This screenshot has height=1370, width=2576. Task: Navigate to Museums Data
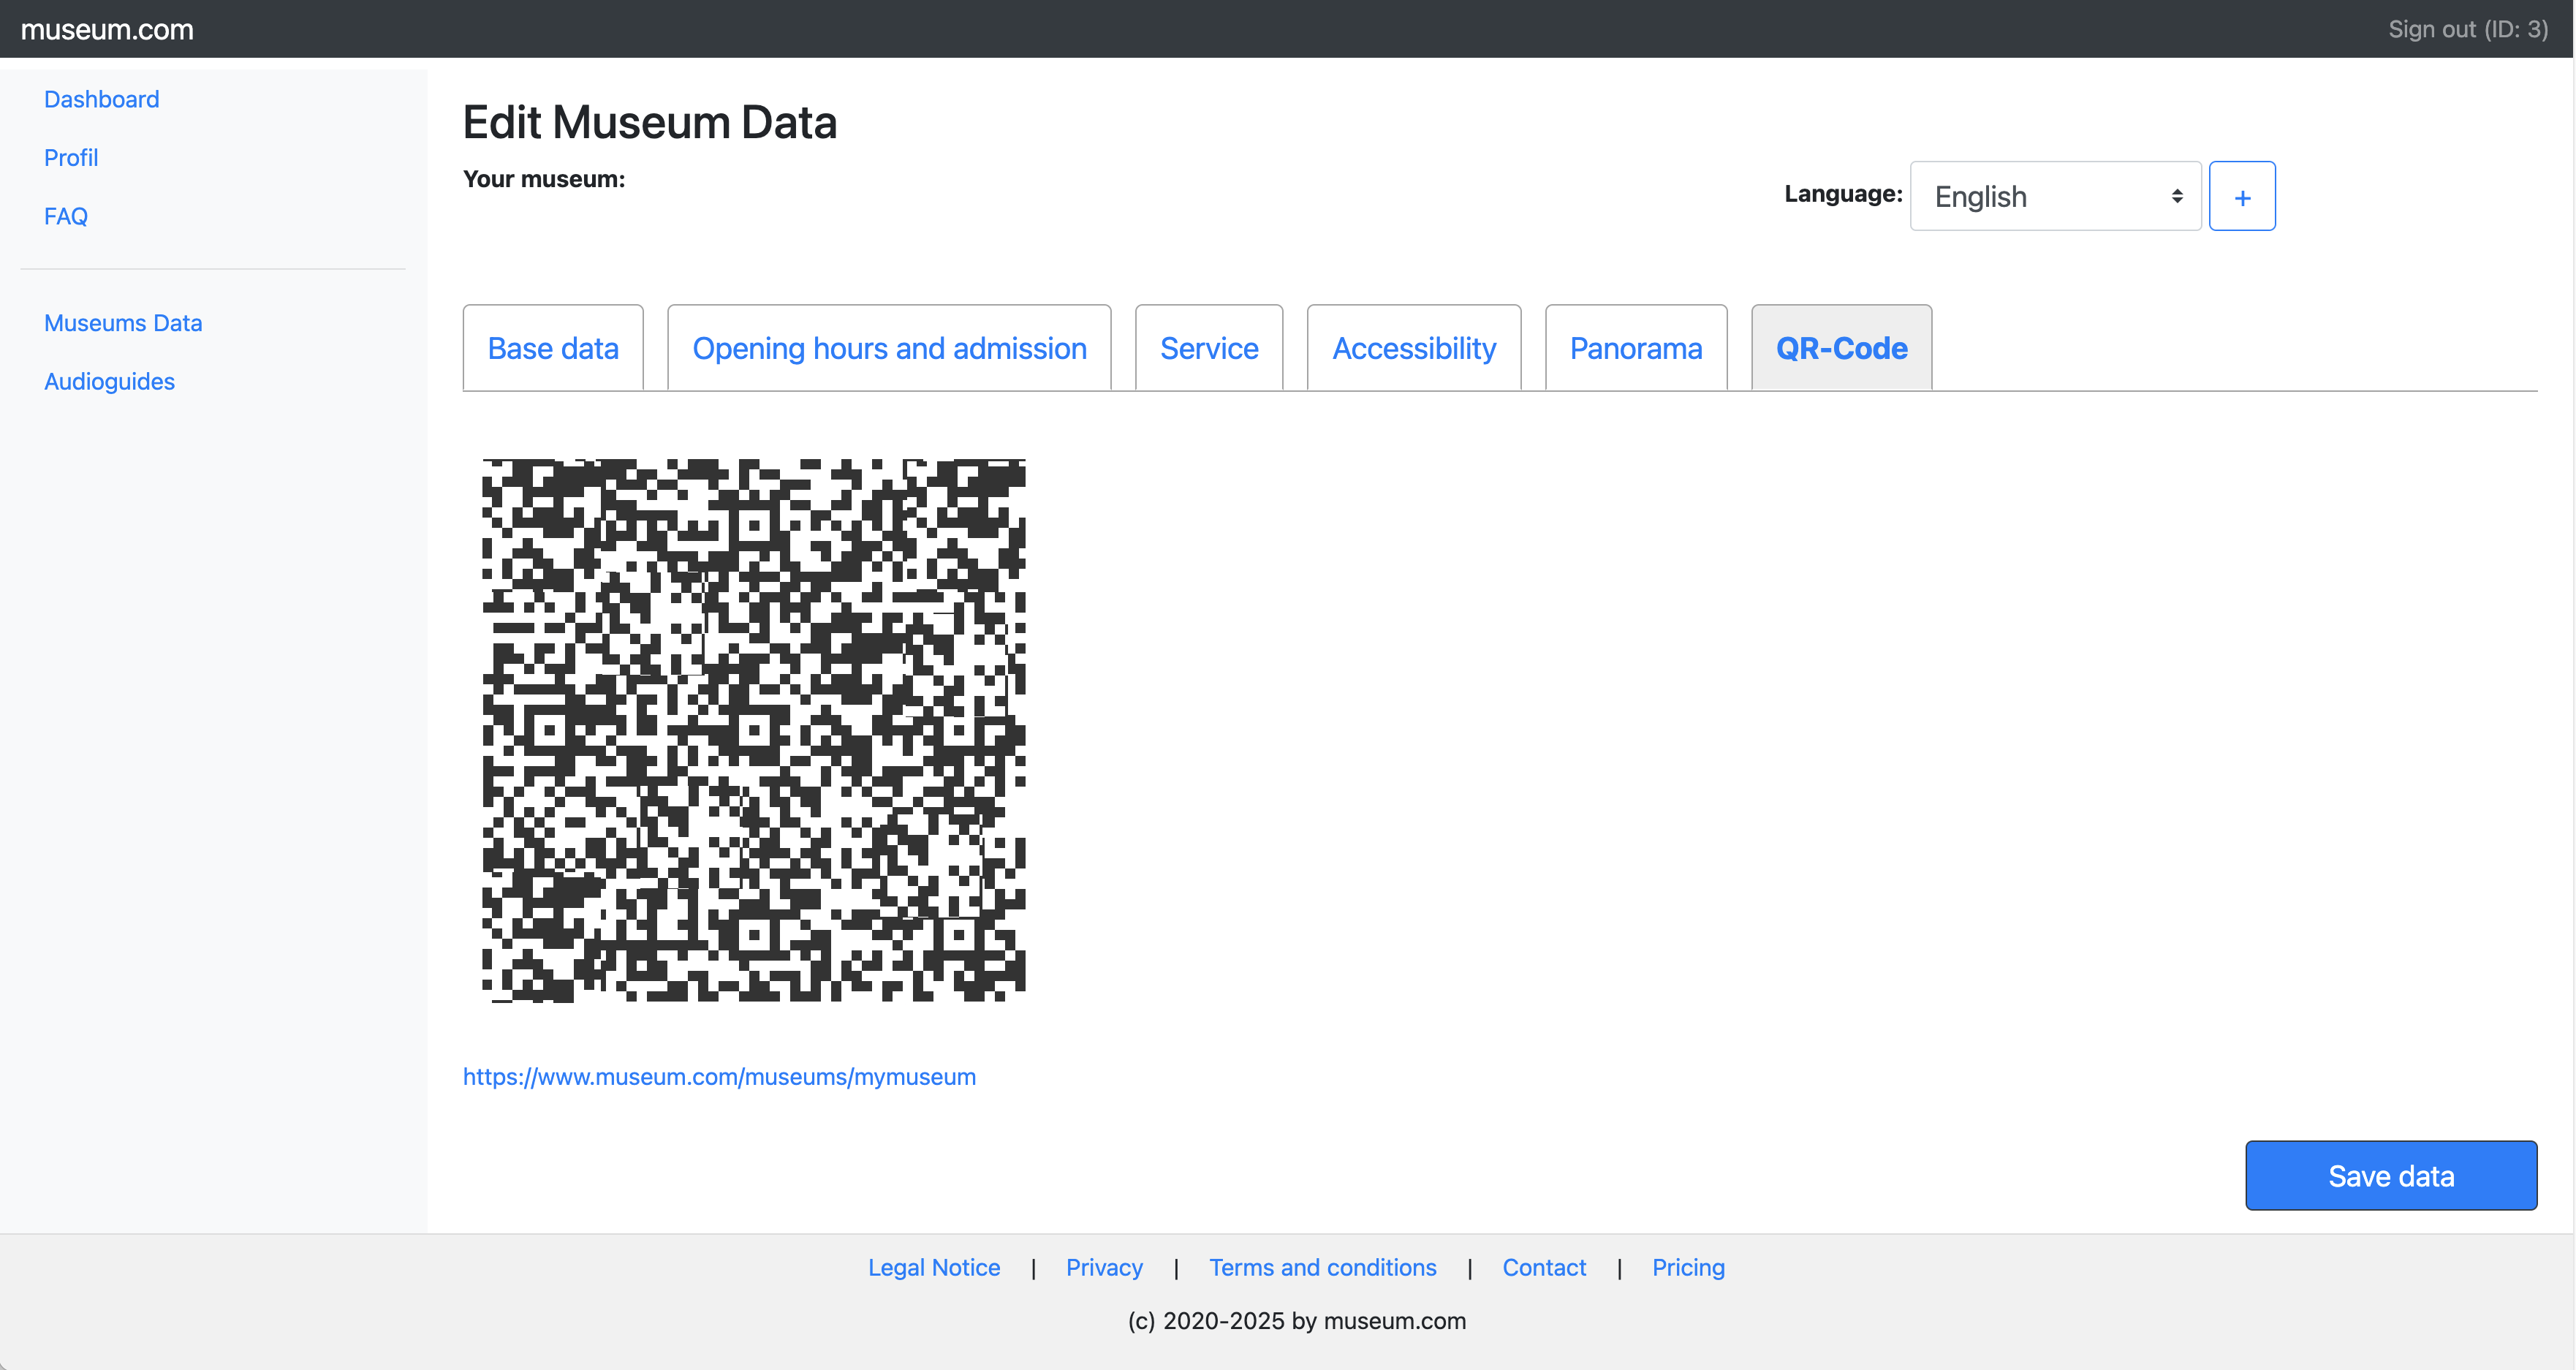click(123, 323)
